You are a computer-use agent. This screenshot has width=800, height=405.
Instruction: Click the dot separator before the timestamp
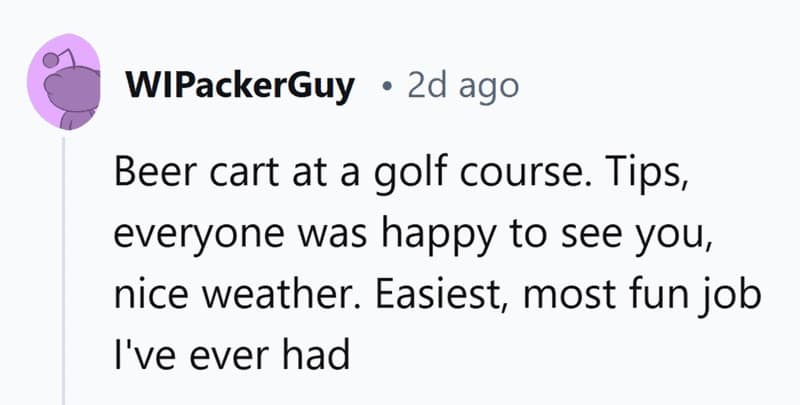point(385,88)
